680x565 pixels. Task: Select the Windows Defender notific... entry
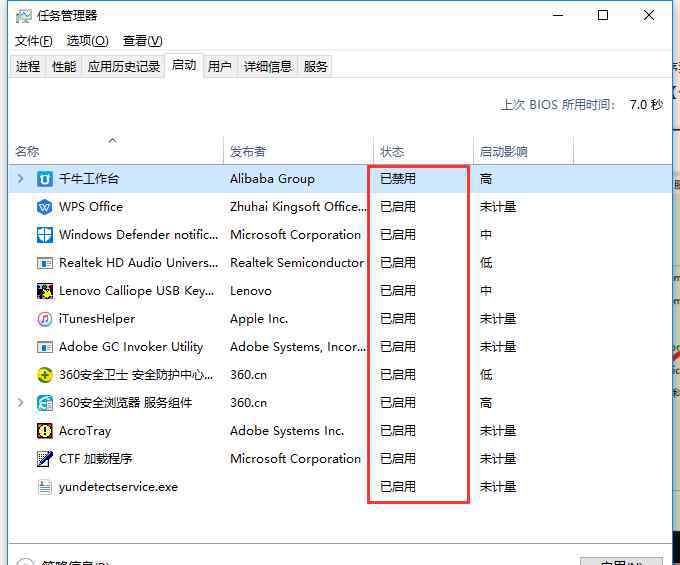[x=138, y=235]
